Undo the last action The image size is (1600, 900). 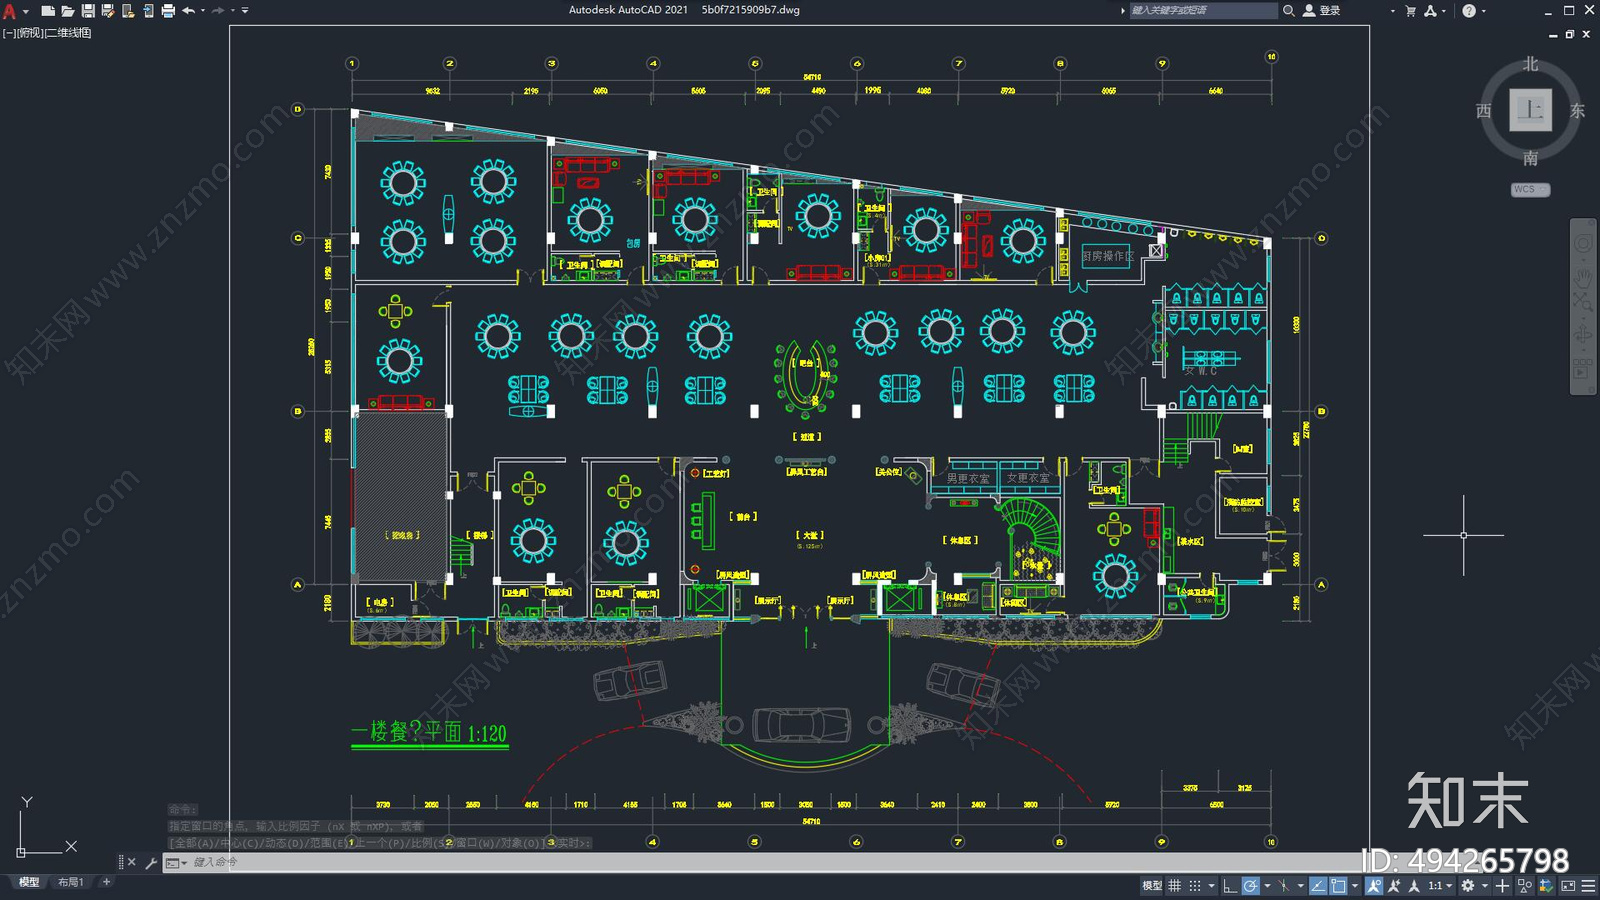[x=188, y=11]
